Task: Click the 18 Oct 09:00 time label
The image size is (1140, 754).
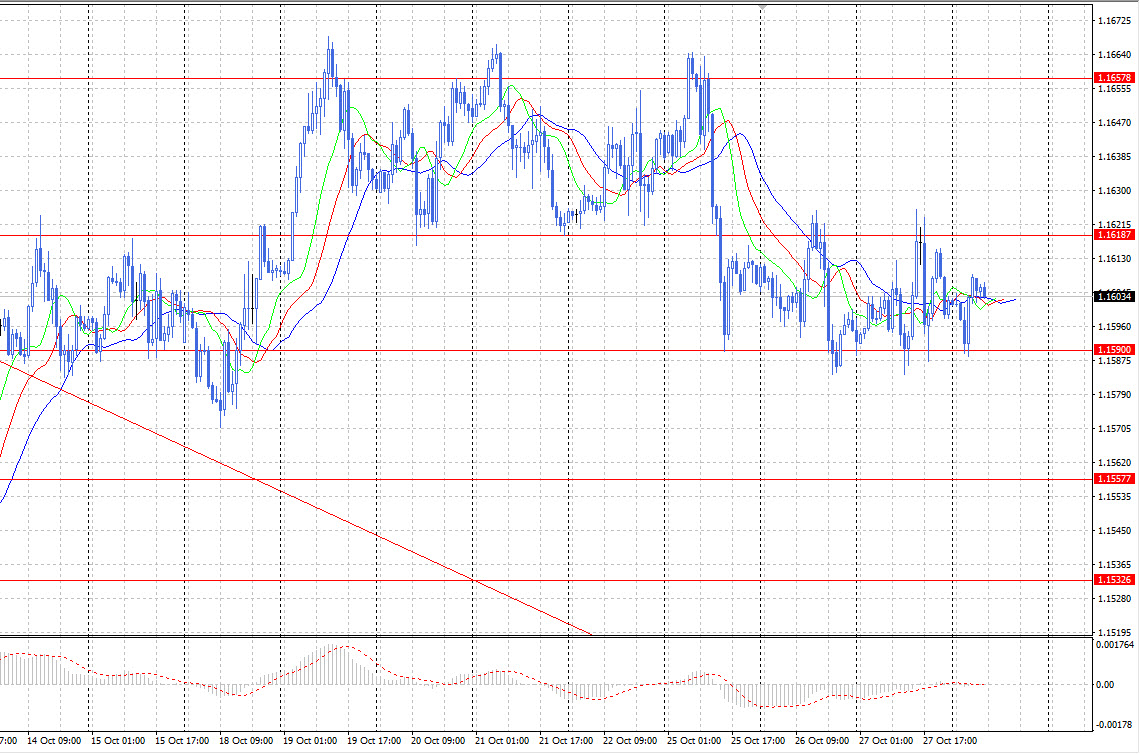Action: (x=246, y=741)
